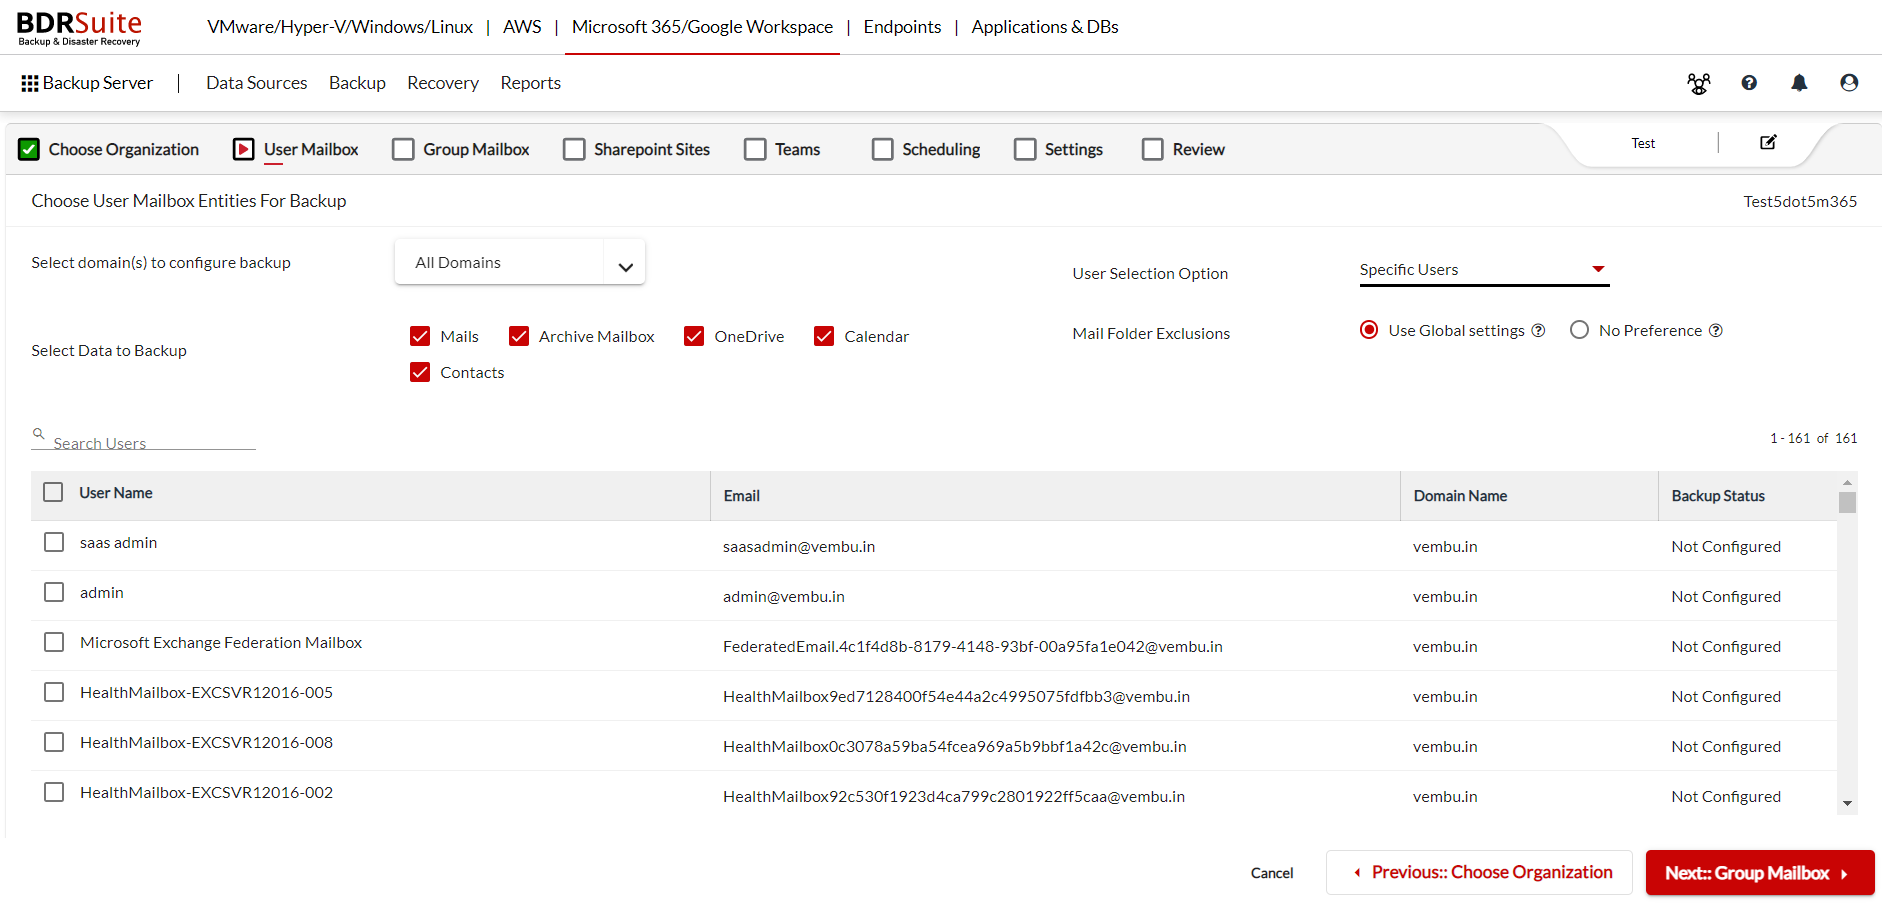The height and width of the screenshot is (920, 1882).
Task: Open the notifications bell icon
Action: pos(1799,83)
